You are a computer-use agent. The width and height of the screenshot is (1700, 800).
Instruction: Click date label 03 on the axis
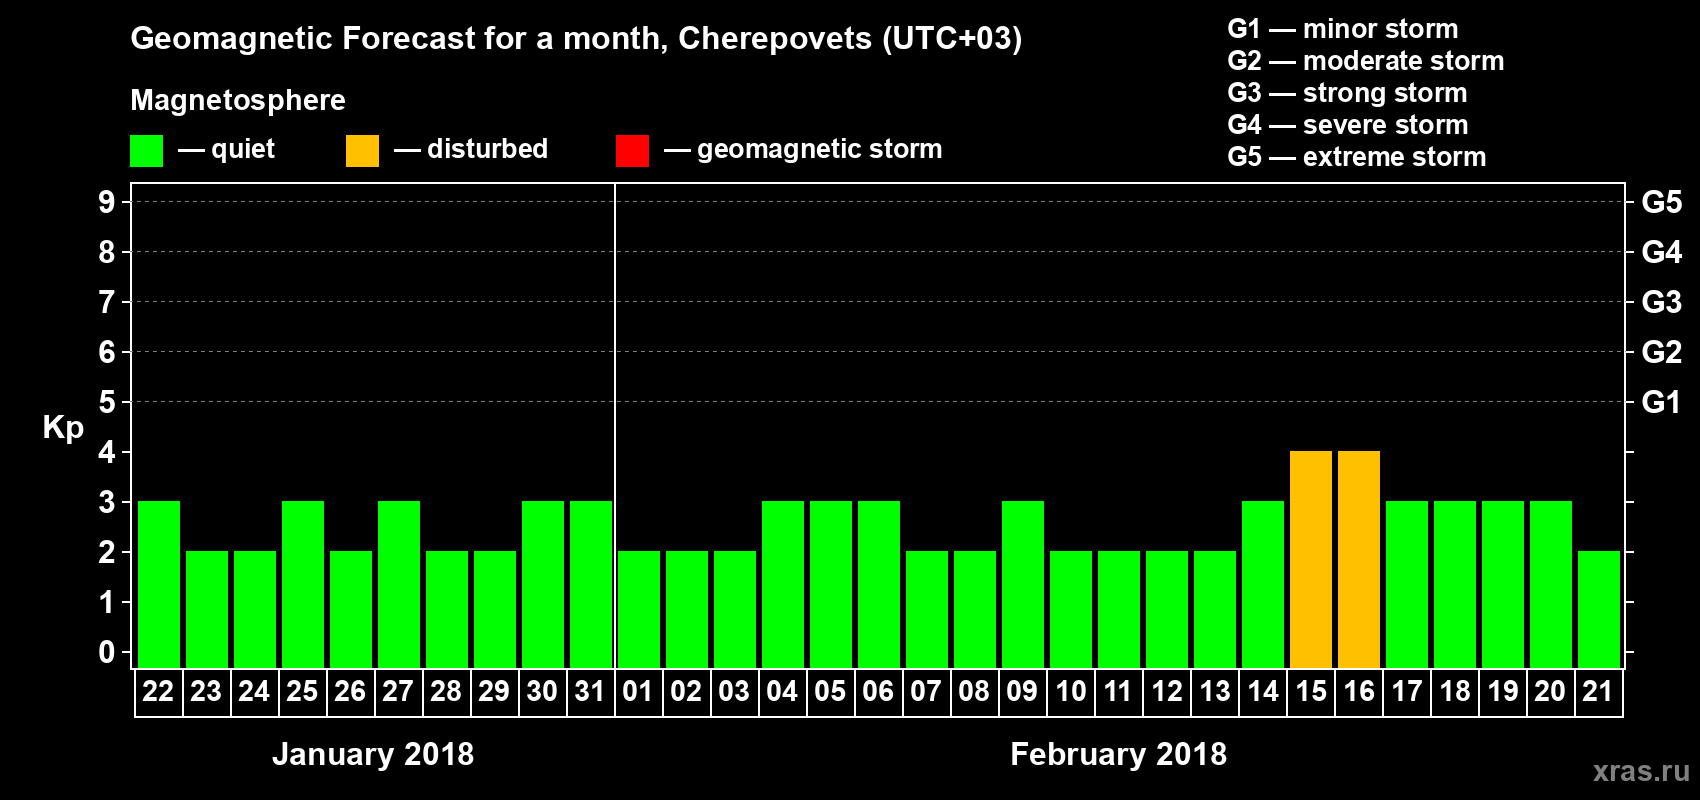[734, 691]
